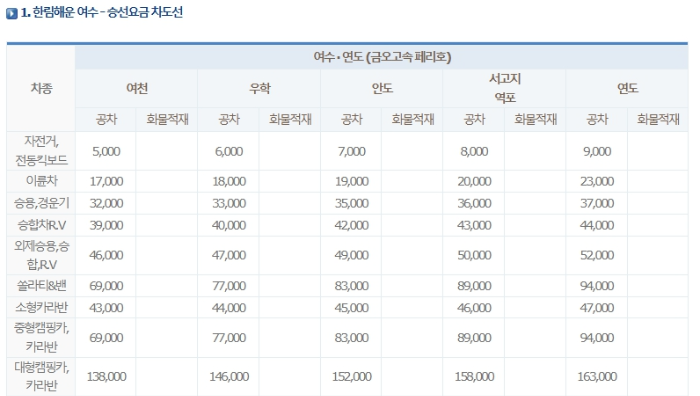Click the 17,000 fare for 이륜차
This screenshot has width=700, height=396.
[106, 181]
